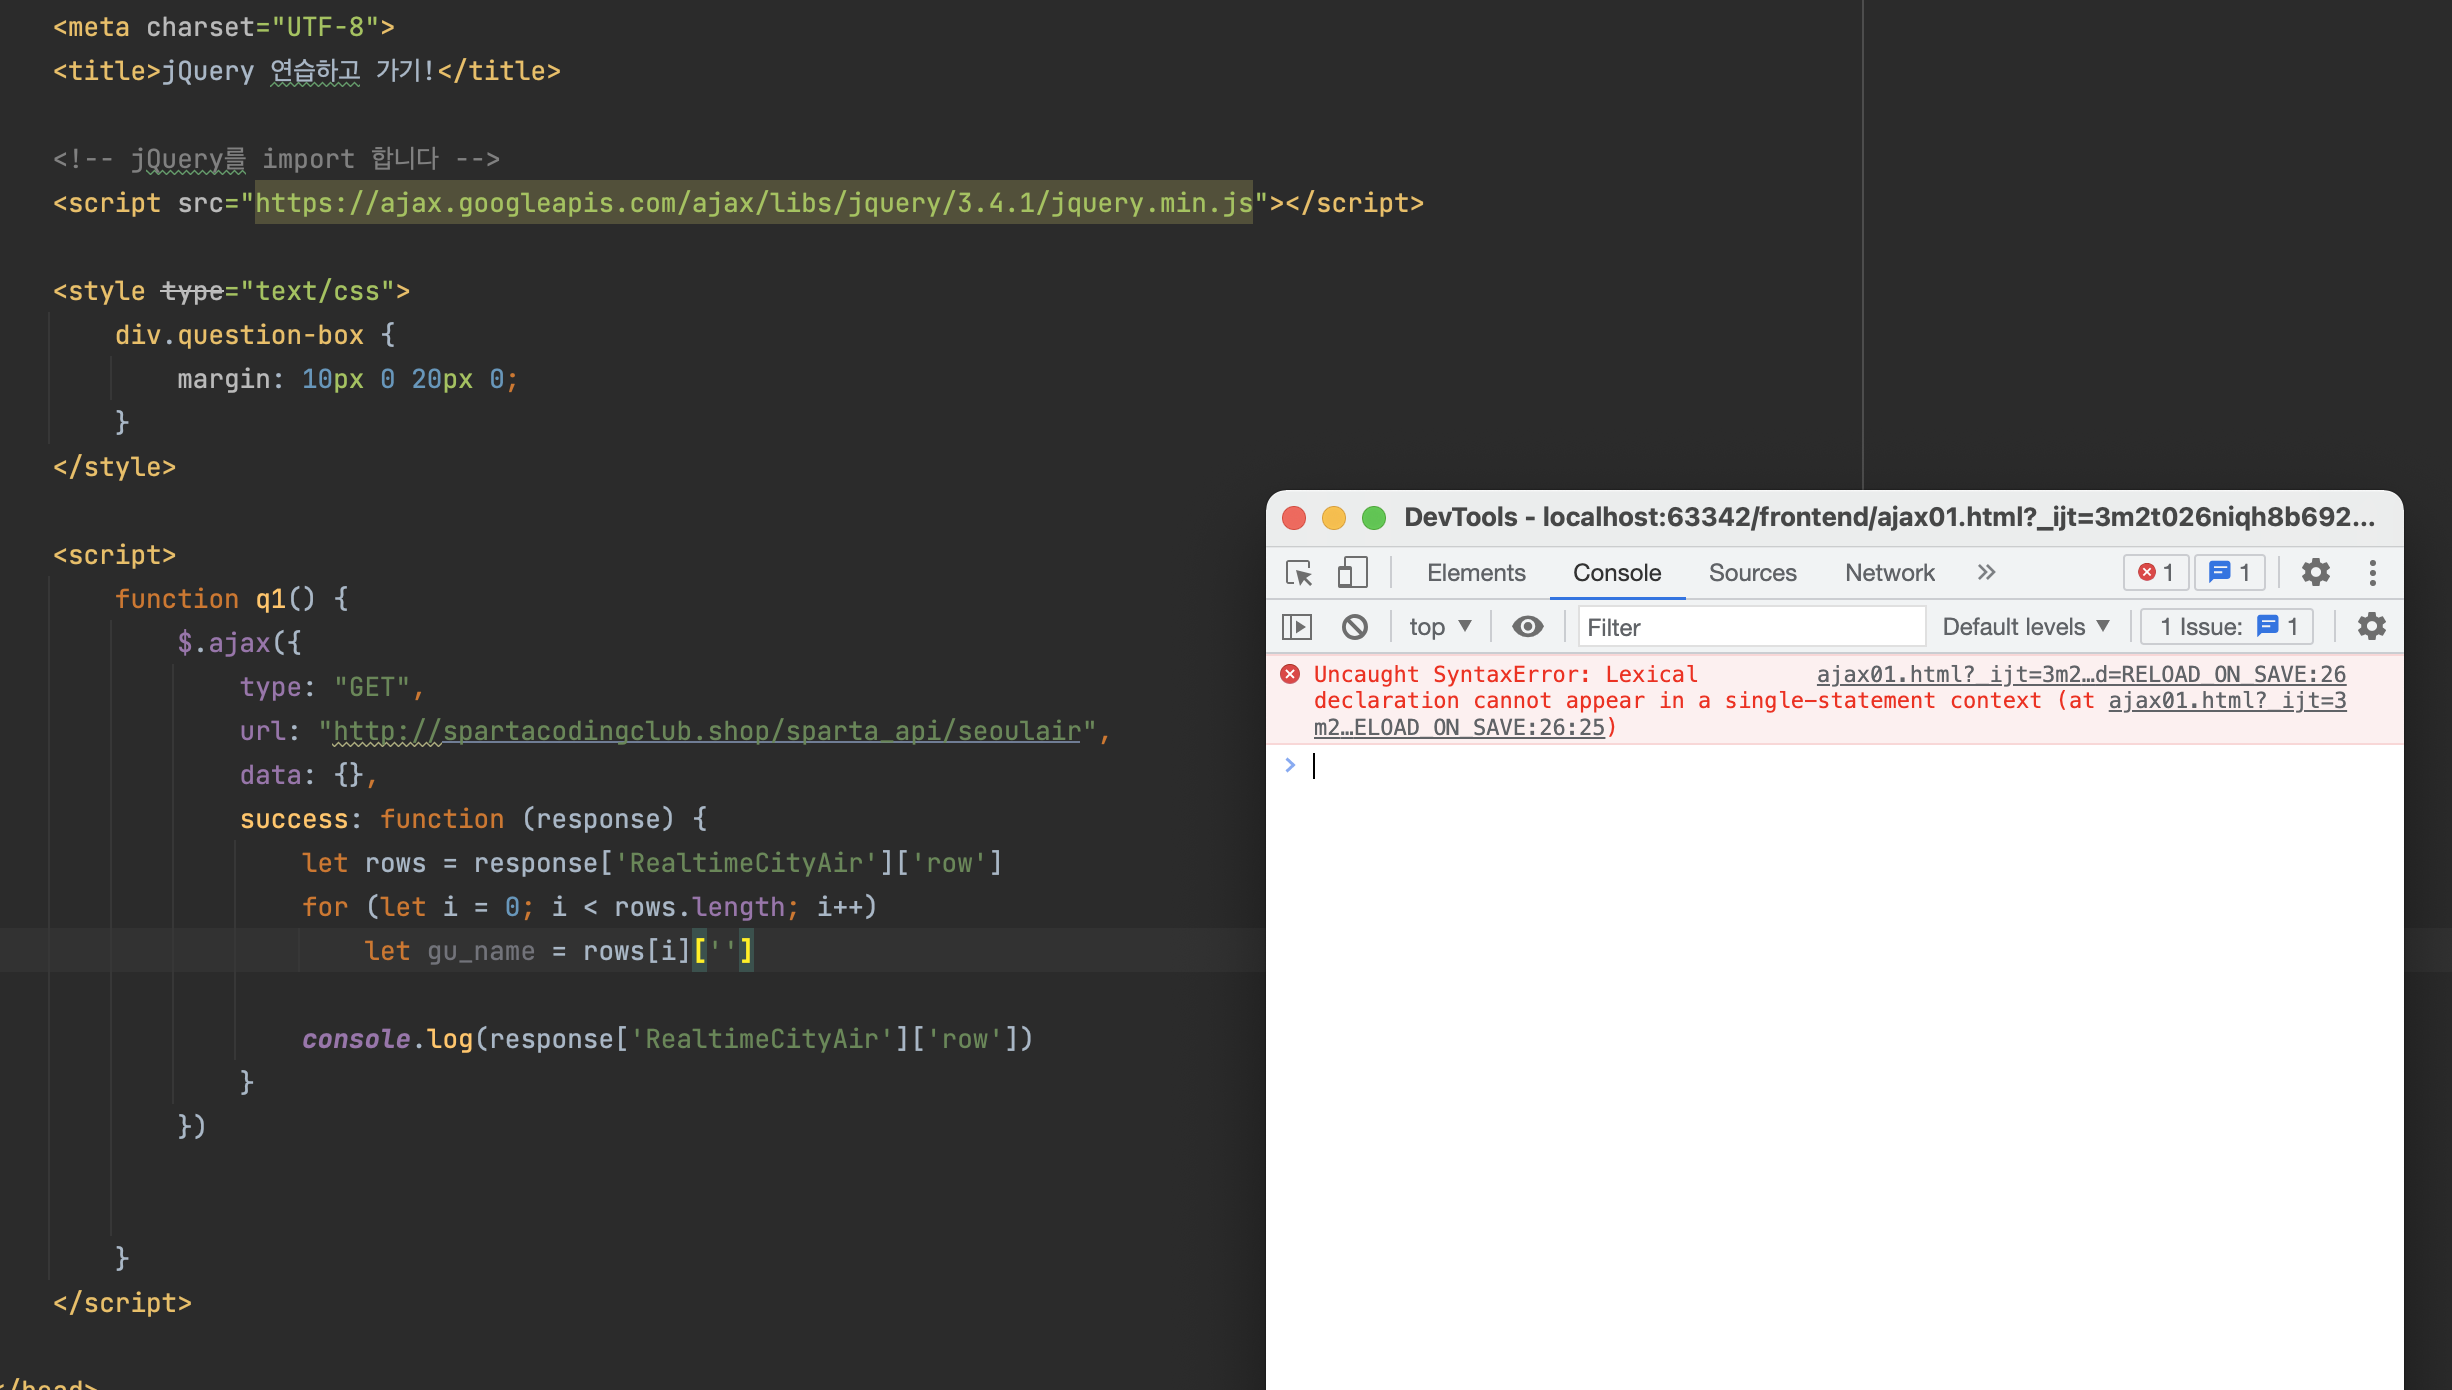
Task: Click the red error count badge
Action: pos(2156,572)
